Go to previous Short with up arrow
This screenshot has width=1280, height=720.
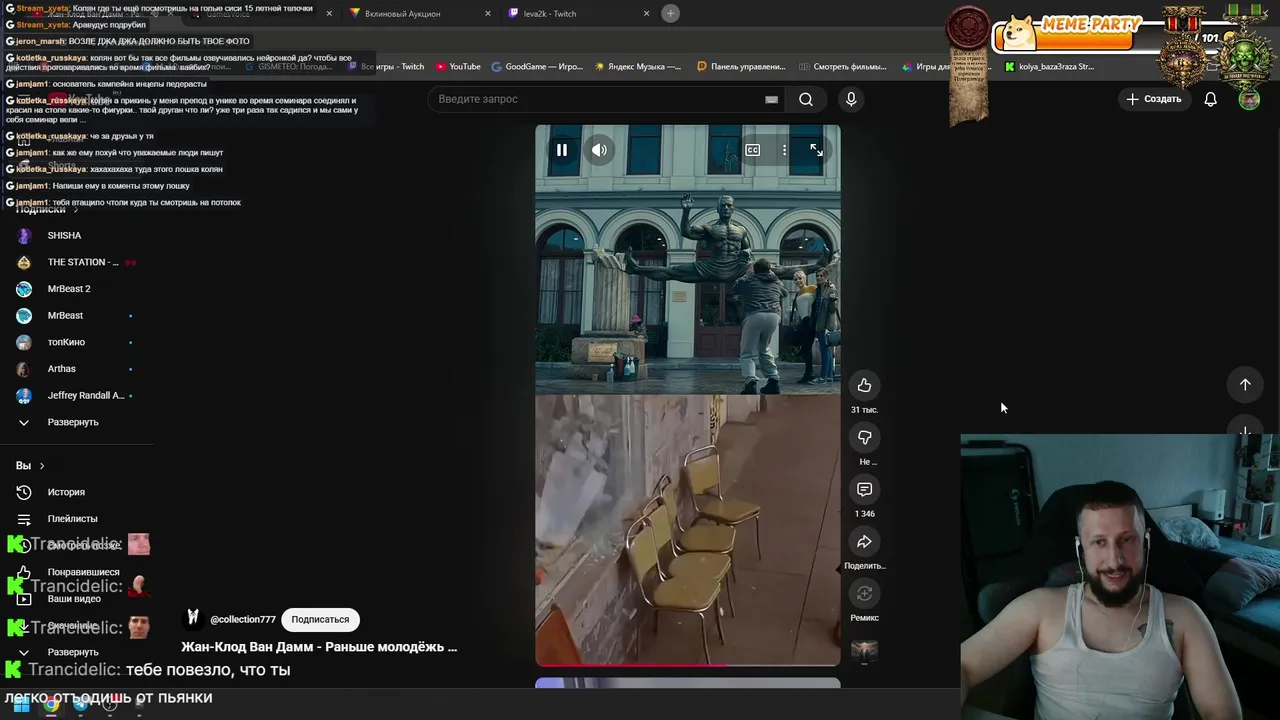point(1245,384)
